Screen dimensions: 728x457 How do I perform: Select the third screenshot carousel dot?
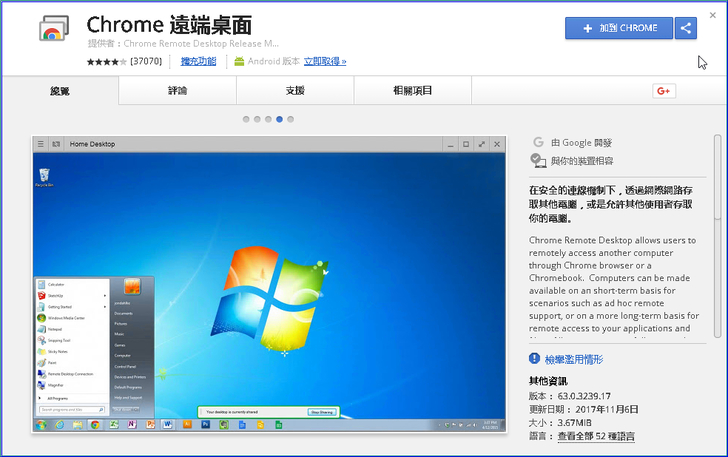tap(268, 119)
